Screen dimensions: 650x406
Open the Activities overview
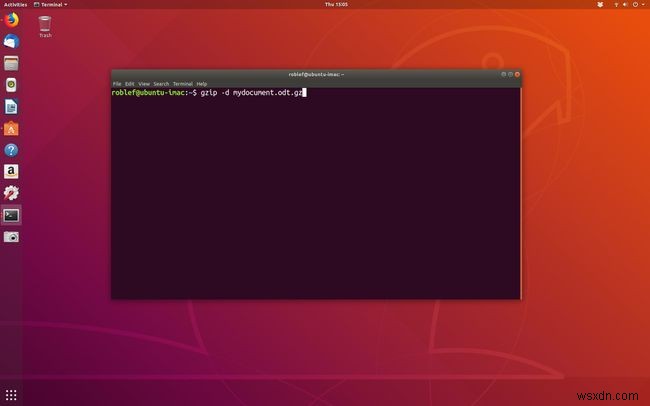pos(15,5)
